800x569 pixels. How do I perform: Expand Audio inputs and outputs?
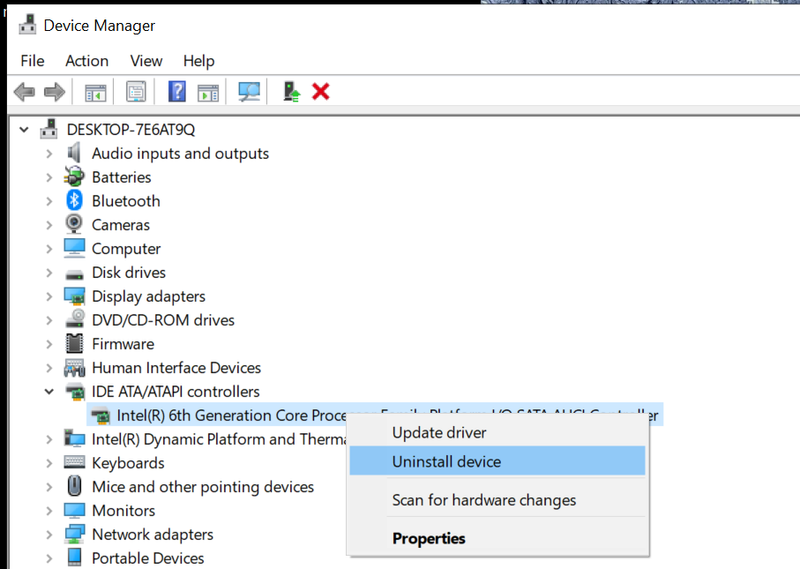[49, 154]
